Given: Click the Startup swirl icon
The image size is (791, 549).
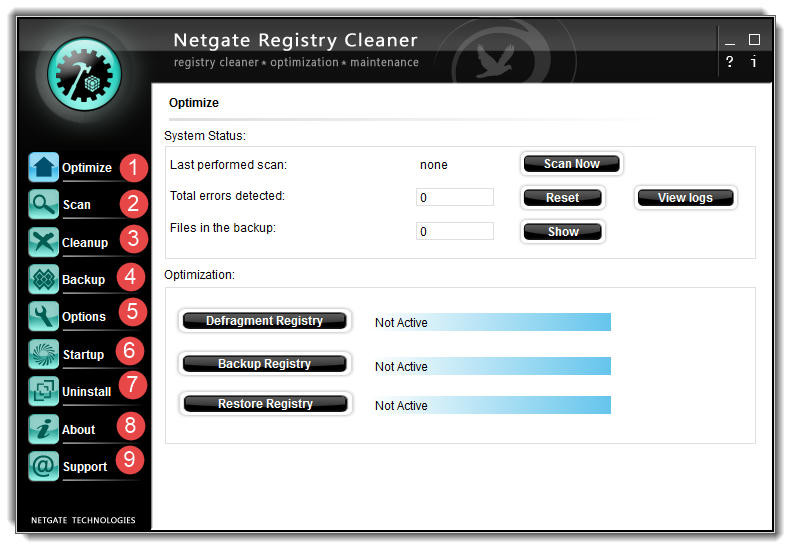Looking at the screenshot, I should pyautogui.click(x=43, y=354).
